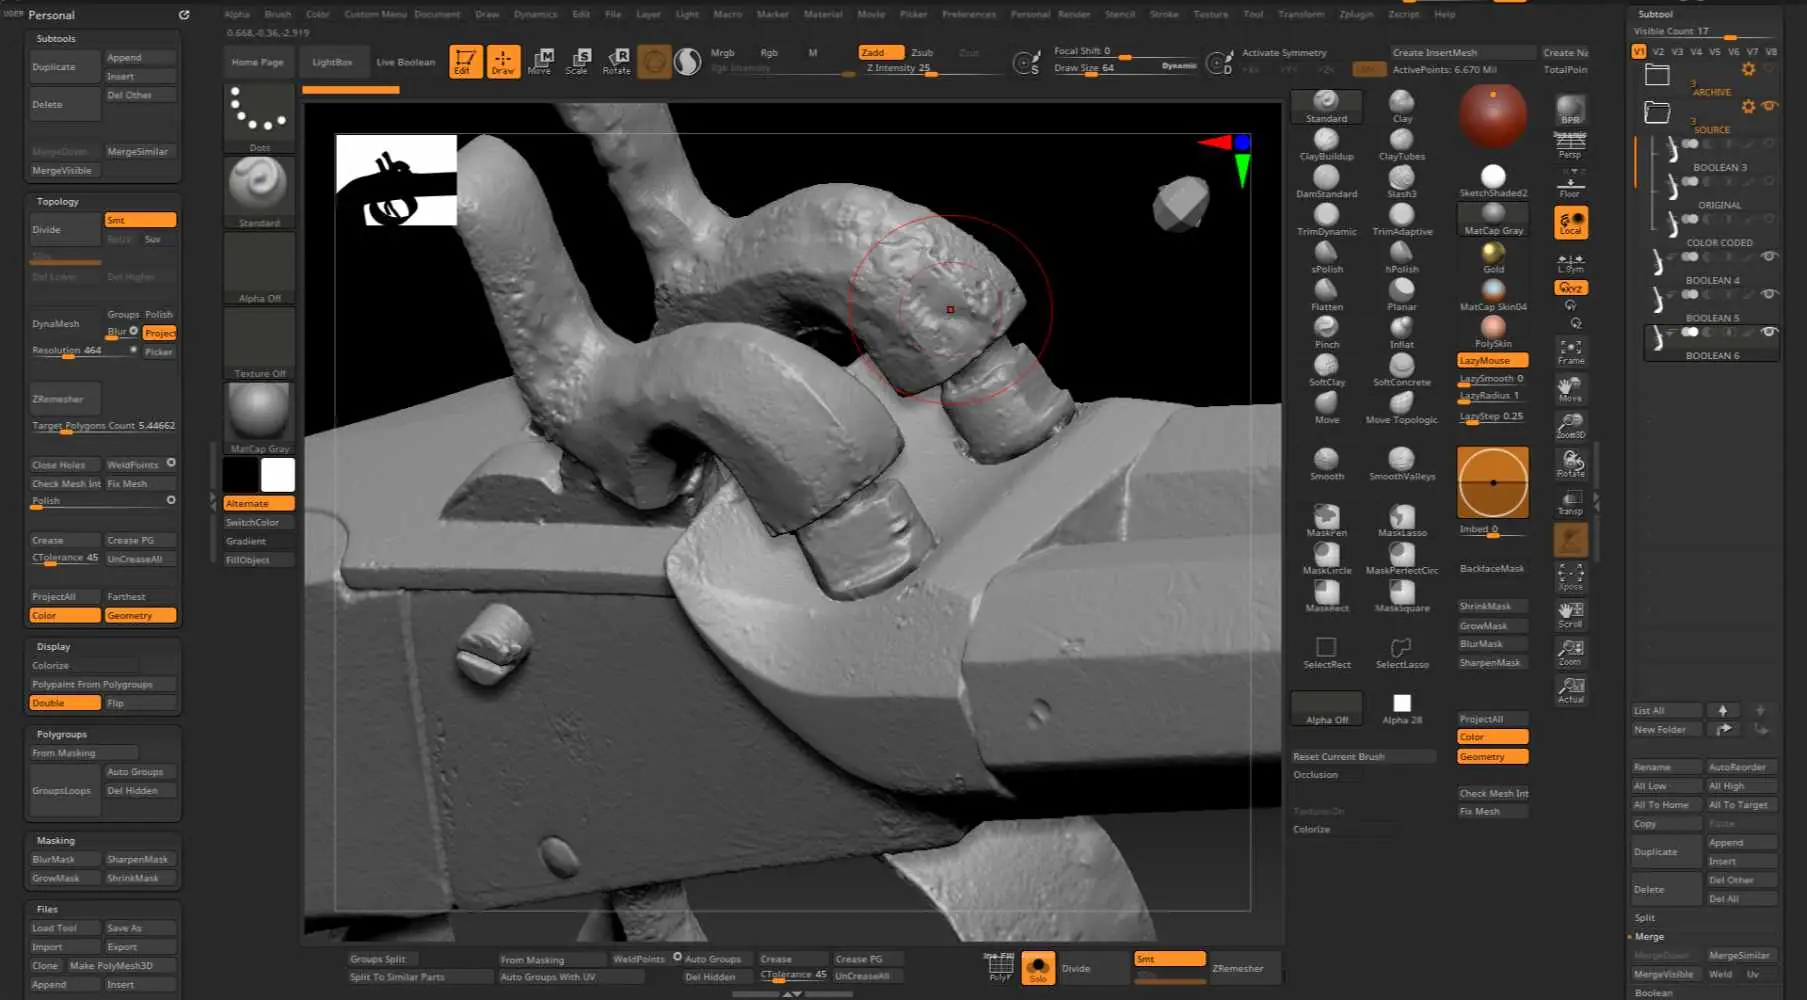Collapse the Topology section
The height and width of the screenshot is (1000, 1807).
pos(57,201)
